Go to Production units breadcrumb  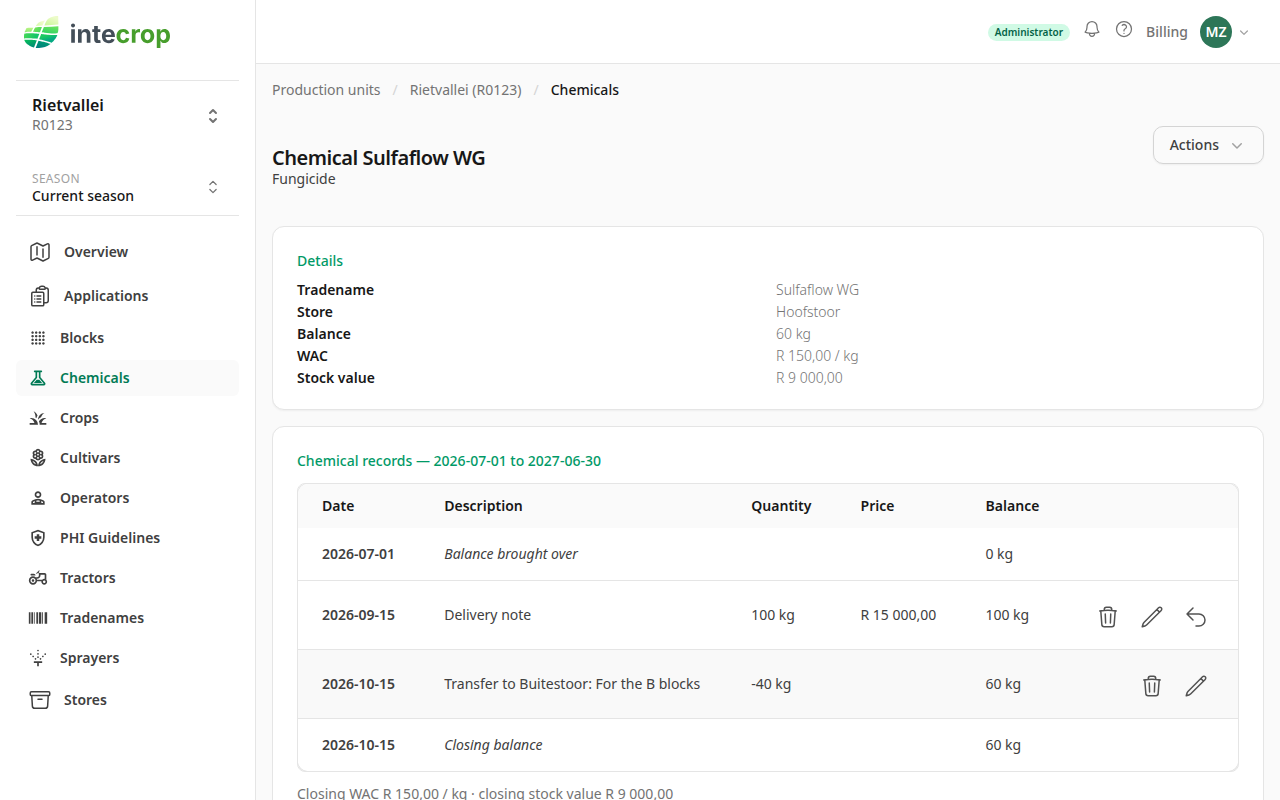[326, 90]
